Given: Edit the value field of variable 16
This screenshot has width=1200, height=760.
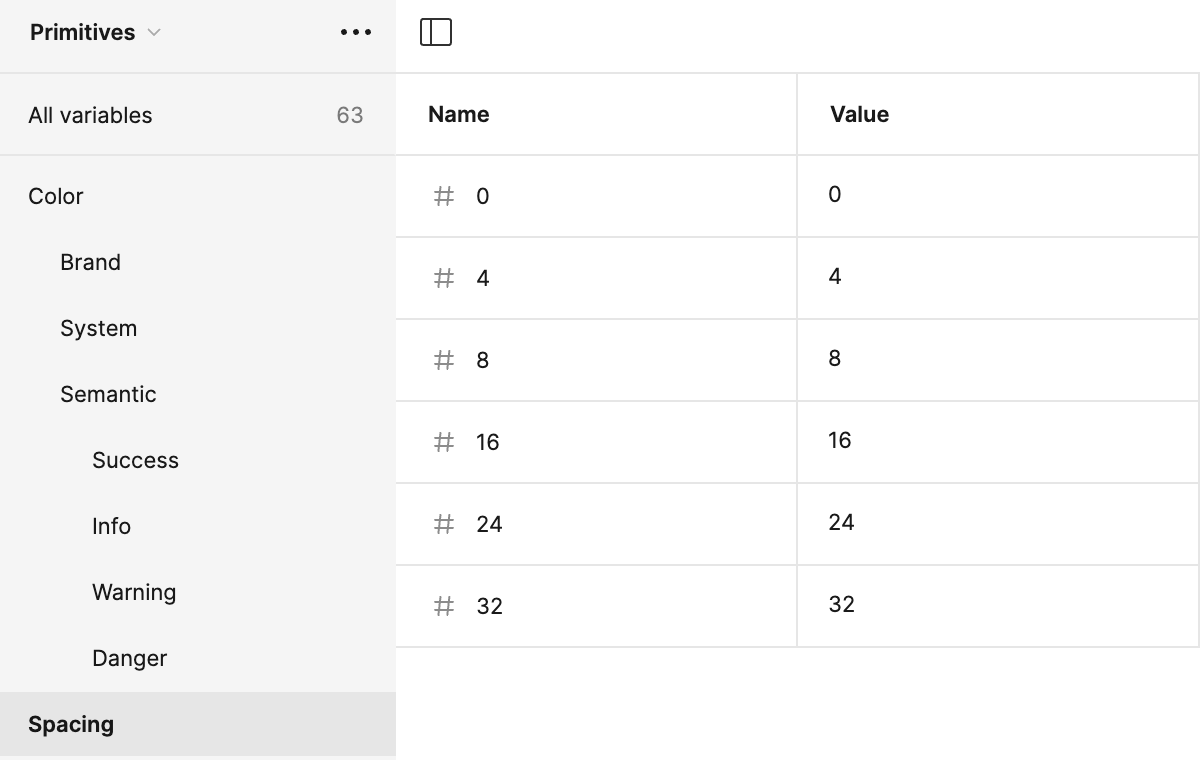Looking at the screenshot, I should coord(996,441).
